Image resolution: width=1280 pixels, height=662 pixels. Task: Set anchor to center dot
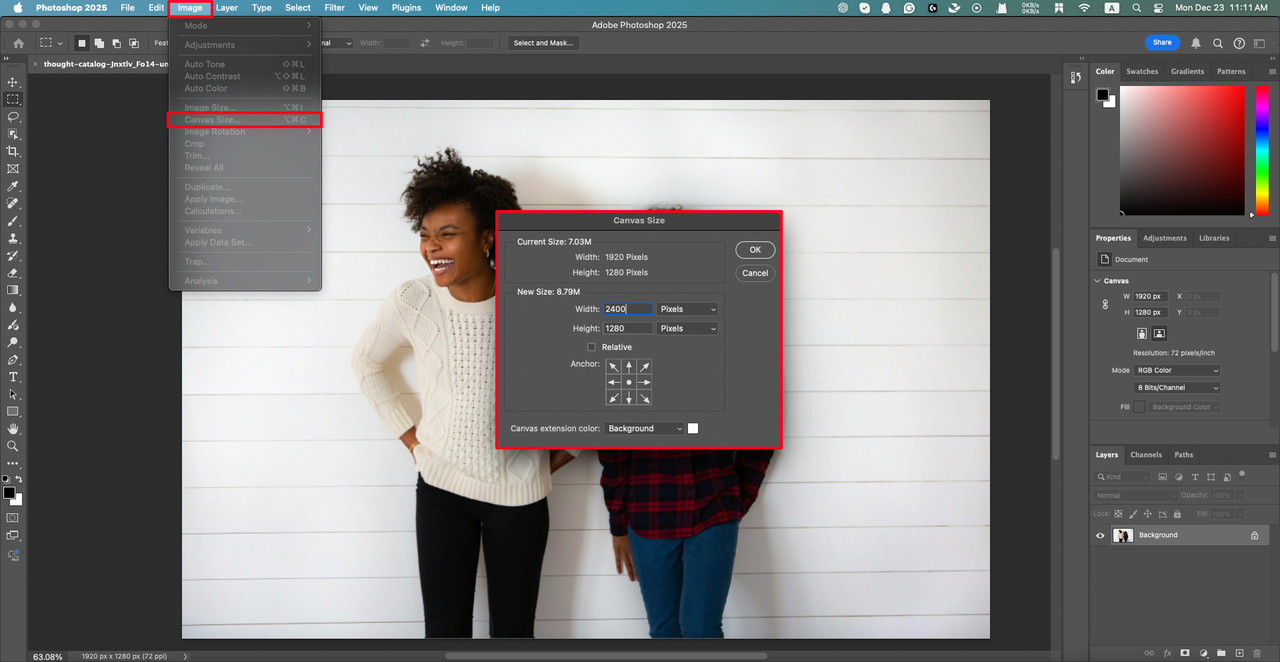point(629,382)
